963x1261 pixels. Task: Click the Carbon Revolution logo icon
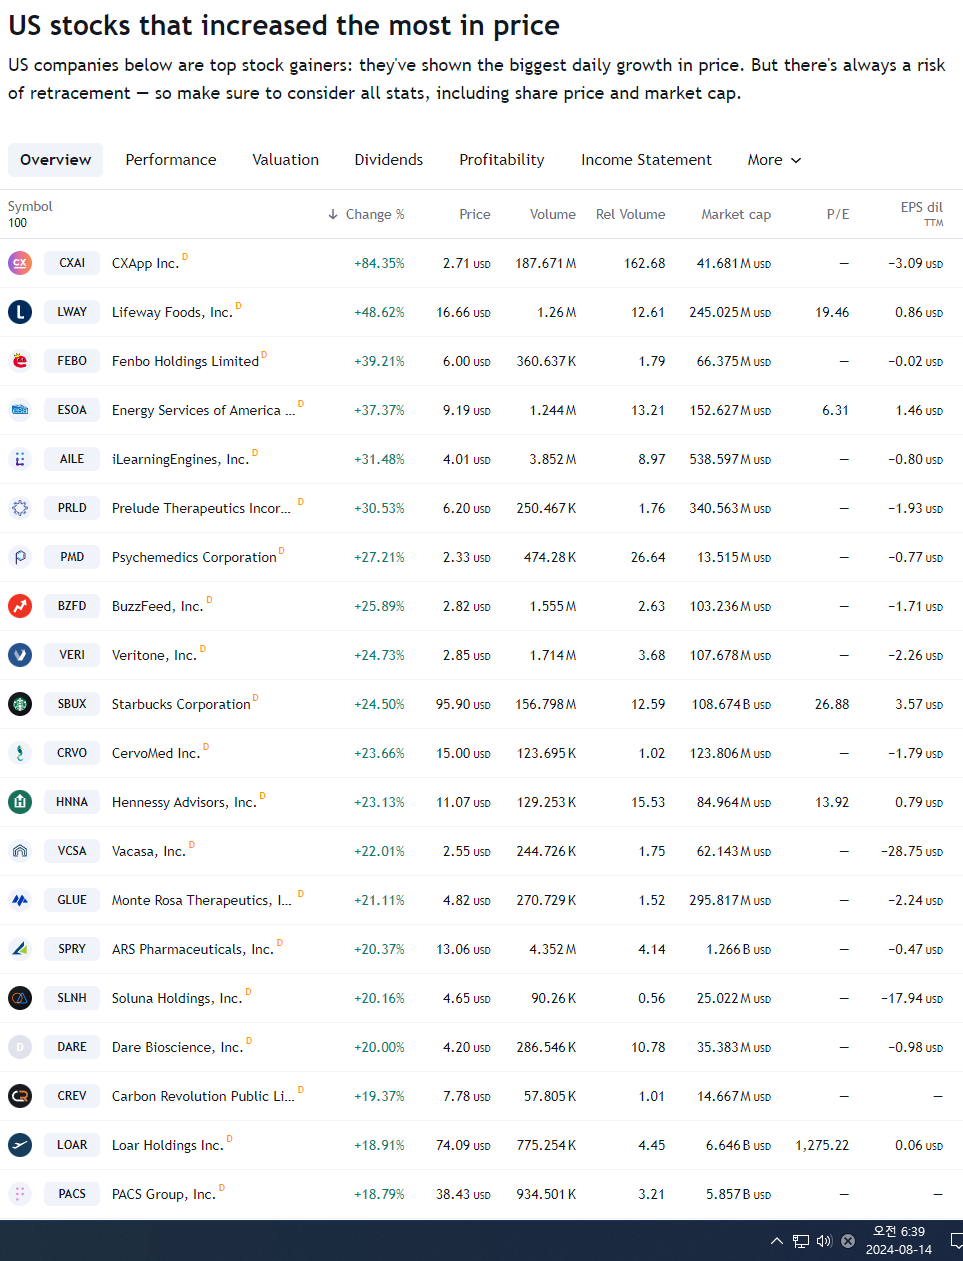coord(20,1096)
